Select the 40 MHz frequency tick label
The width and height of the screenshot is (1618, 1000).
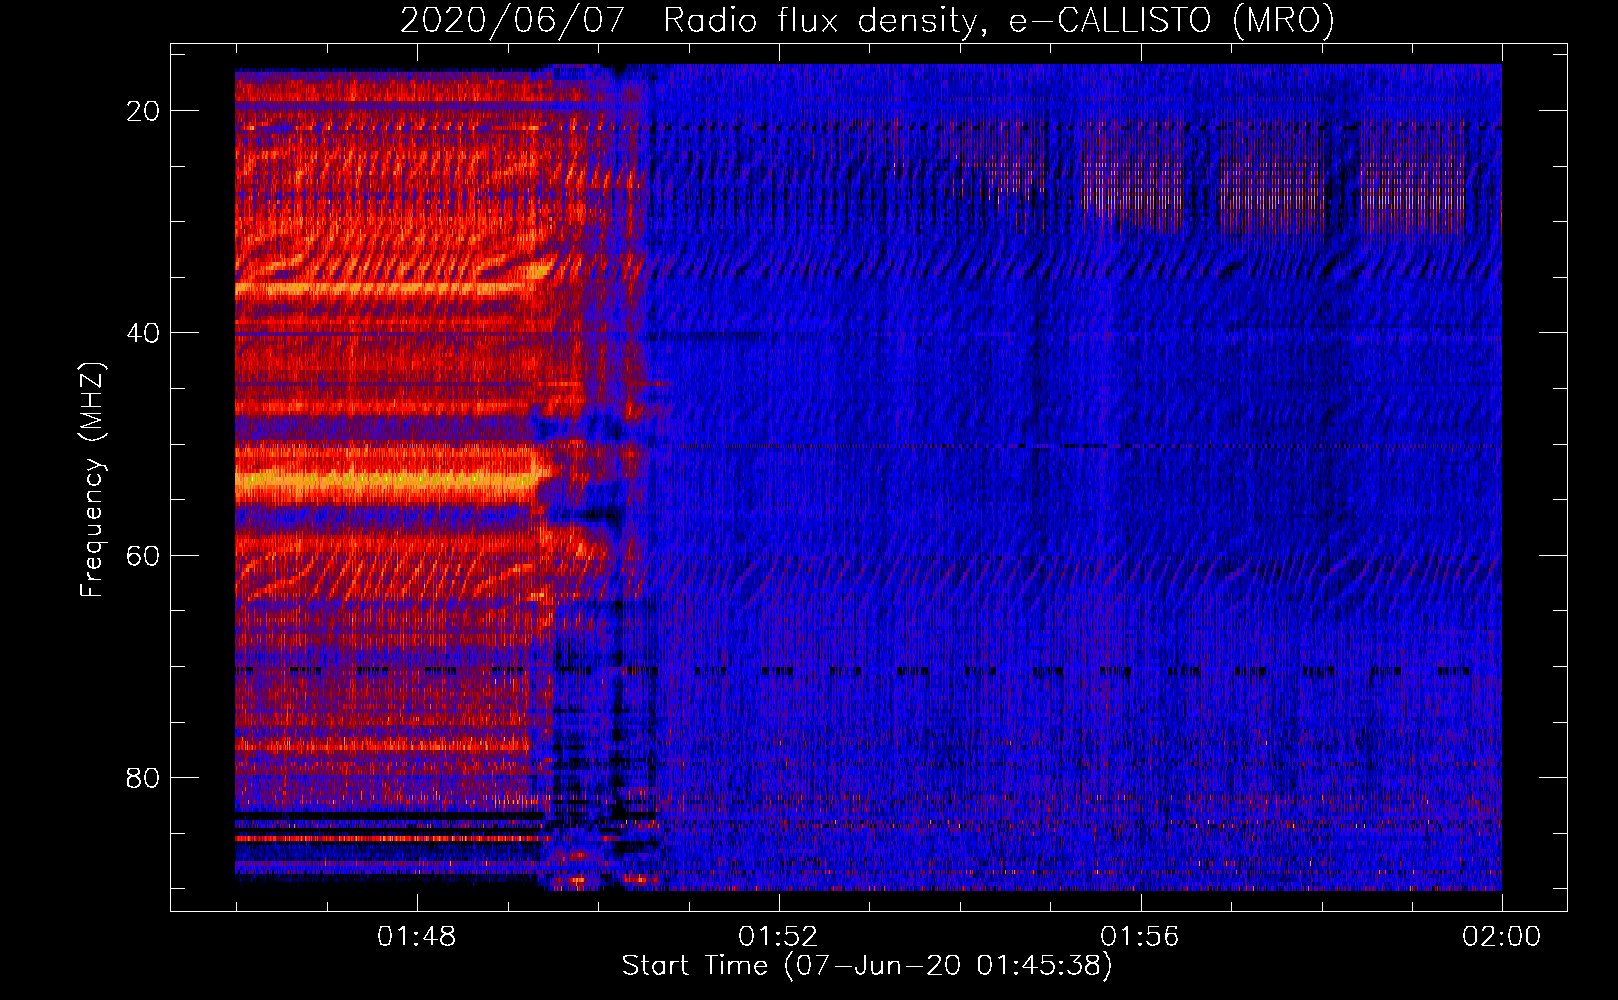(143, 333)
